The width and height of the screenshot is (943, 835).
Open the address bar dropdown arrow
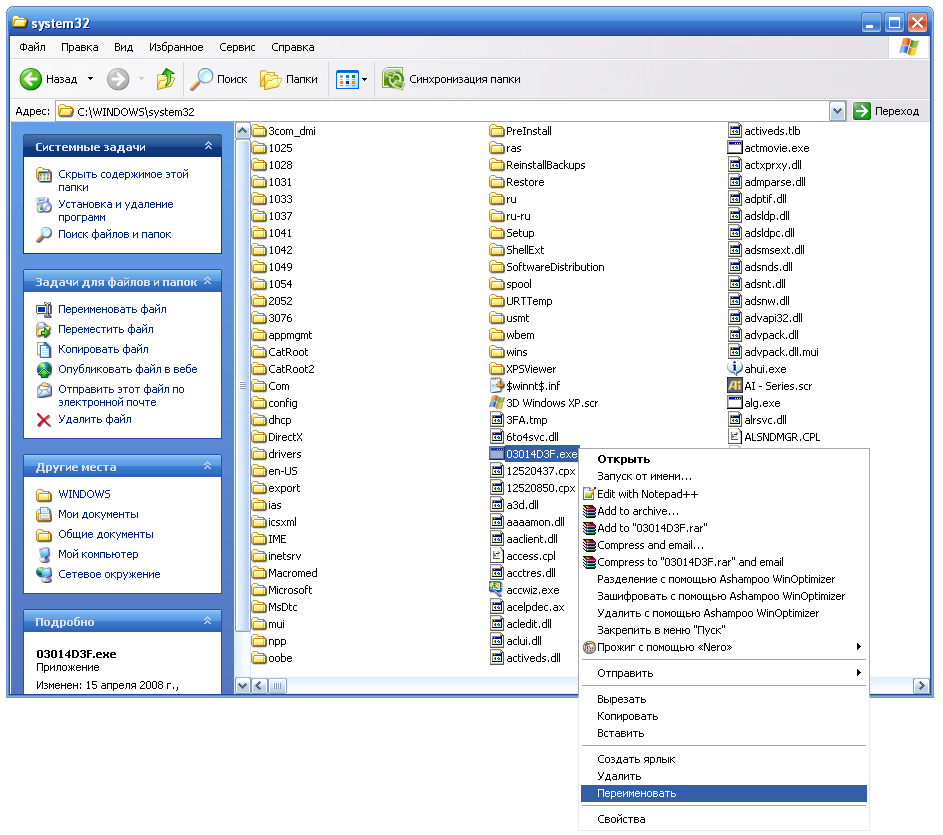(x=837, y=111)
